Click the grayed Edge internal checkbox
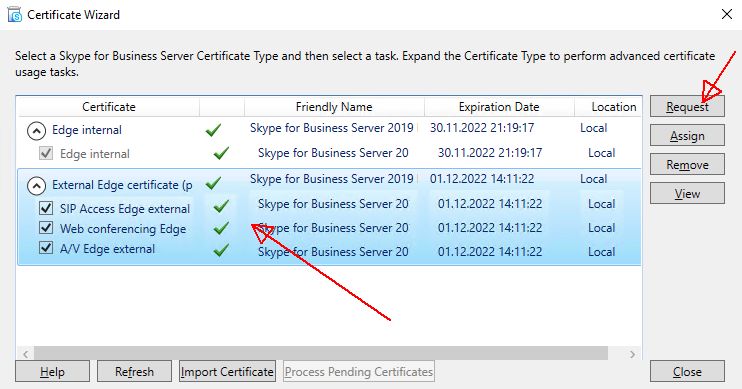 [x=46, y=153]
